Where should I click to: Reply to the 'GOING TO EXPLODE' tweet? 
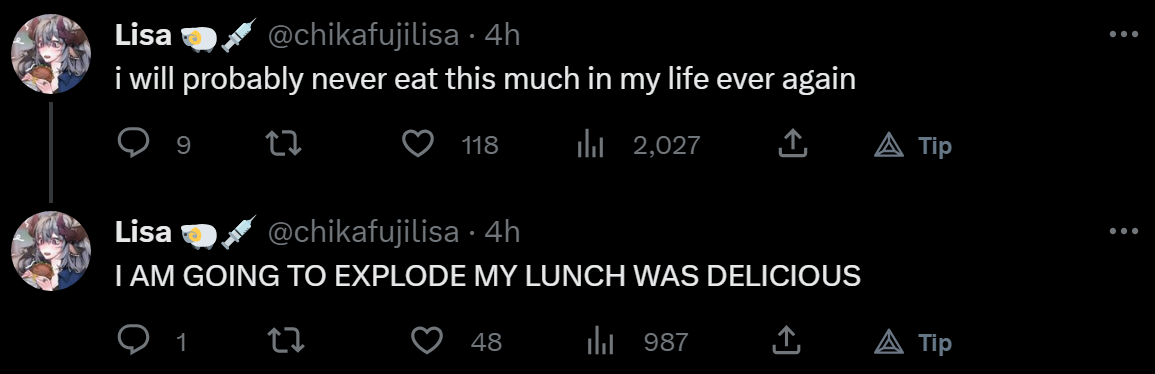click(133, 341)
